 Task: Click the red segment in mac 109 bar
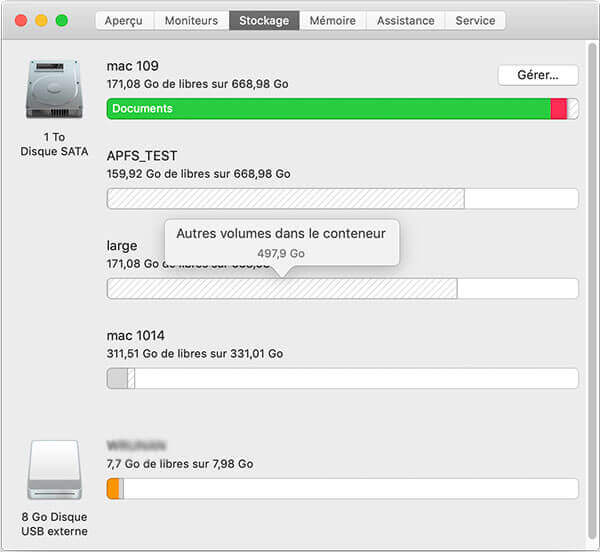(559, 109)
